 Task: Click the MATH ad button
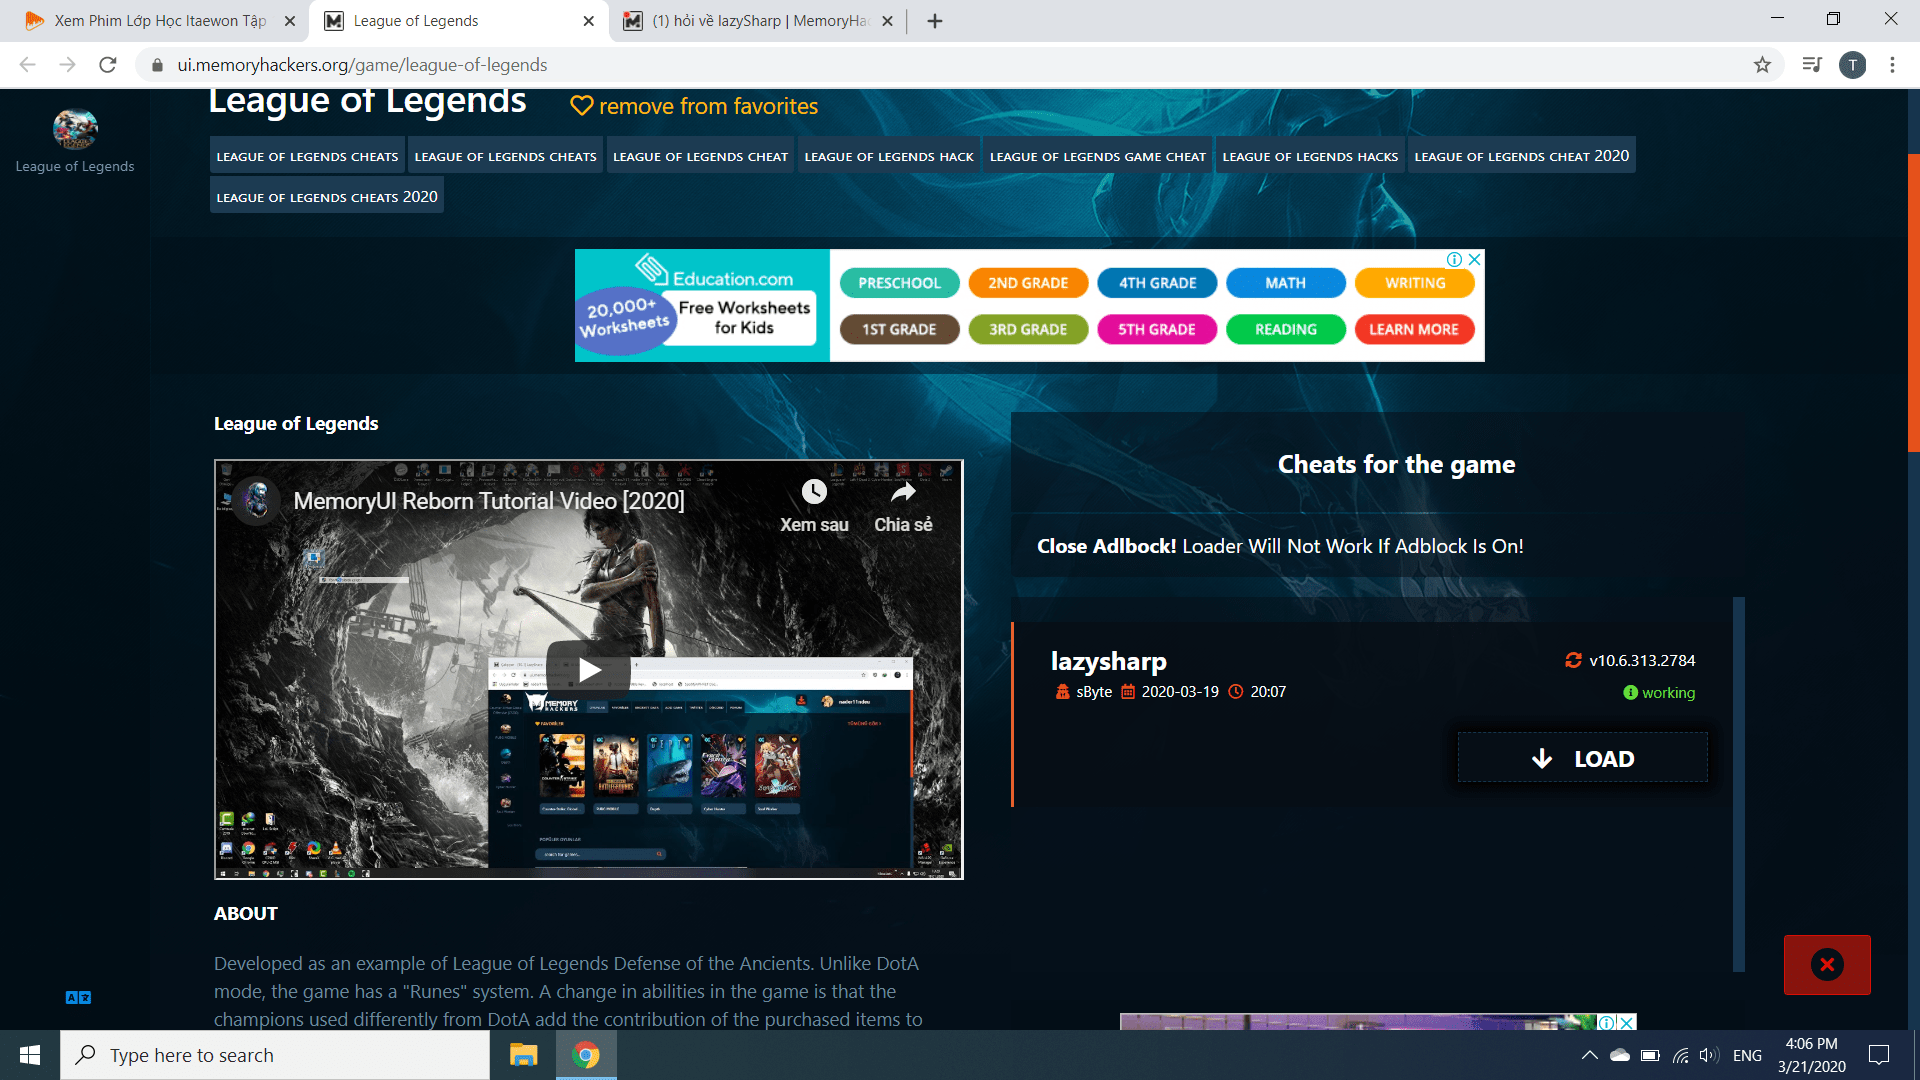click(1285, 283)
